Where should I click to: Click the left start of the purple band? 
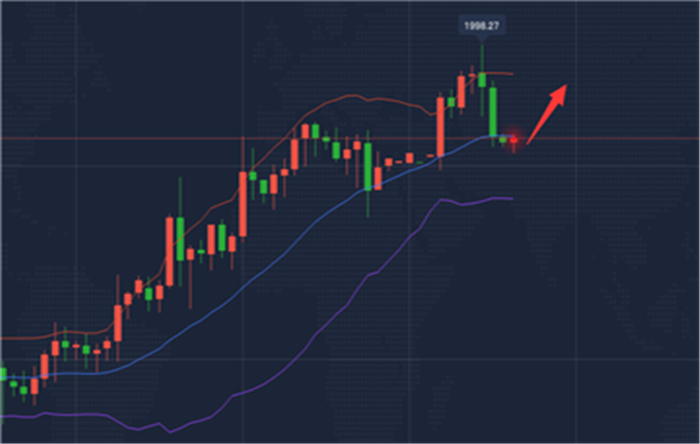3,413
